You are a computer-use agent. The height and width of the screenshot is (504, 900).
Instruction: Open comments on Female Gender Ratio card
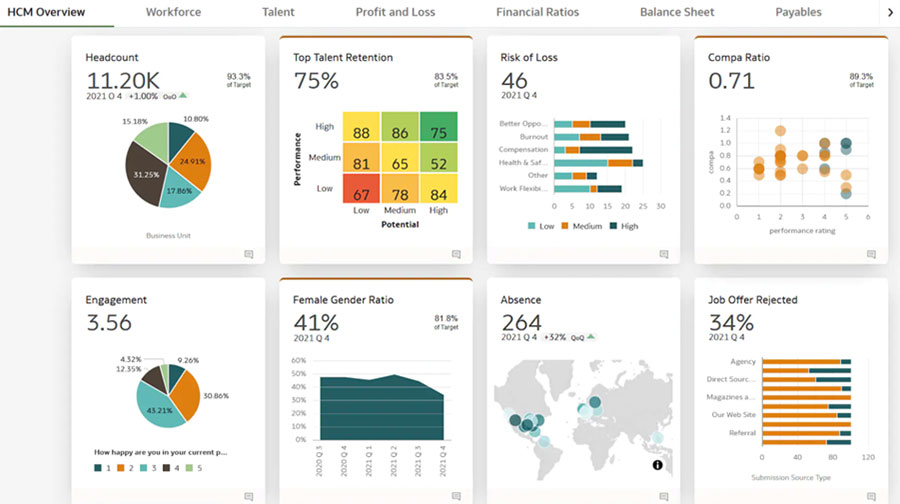click(456, 496)
